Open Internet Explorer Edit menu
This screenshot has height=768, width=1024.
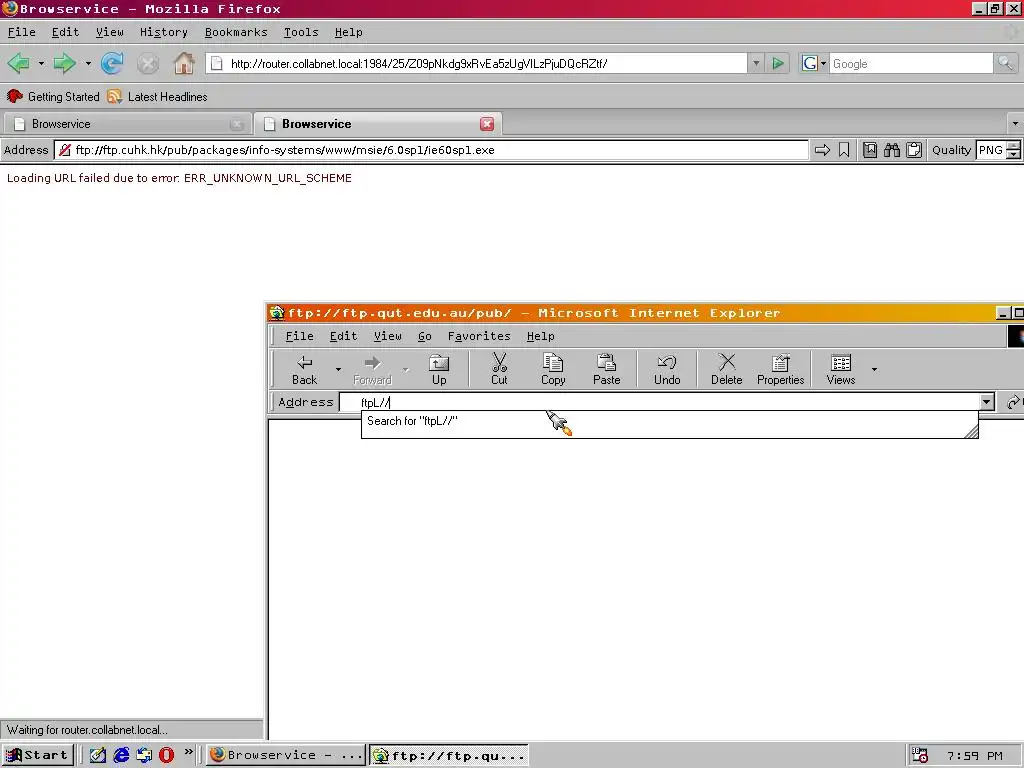[343, 336]
